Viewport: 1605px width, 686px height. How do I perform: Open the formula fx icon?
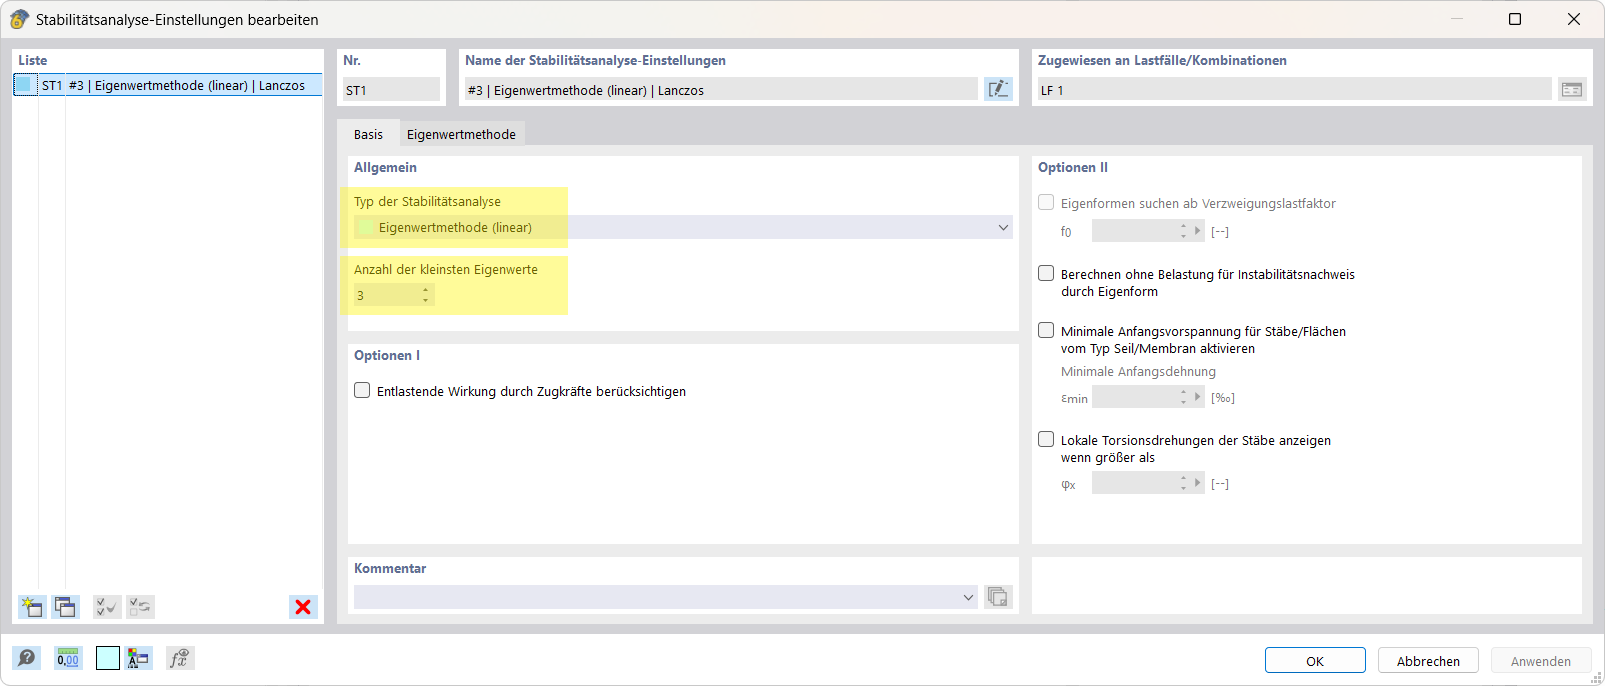pyautogui.click(x=180, y=658)
